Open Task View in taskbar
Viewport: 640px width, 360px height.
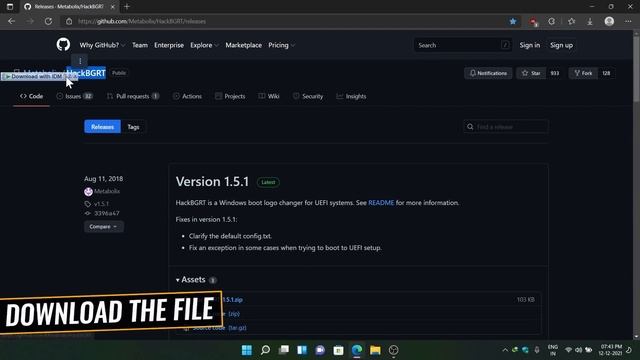point(284,350)
